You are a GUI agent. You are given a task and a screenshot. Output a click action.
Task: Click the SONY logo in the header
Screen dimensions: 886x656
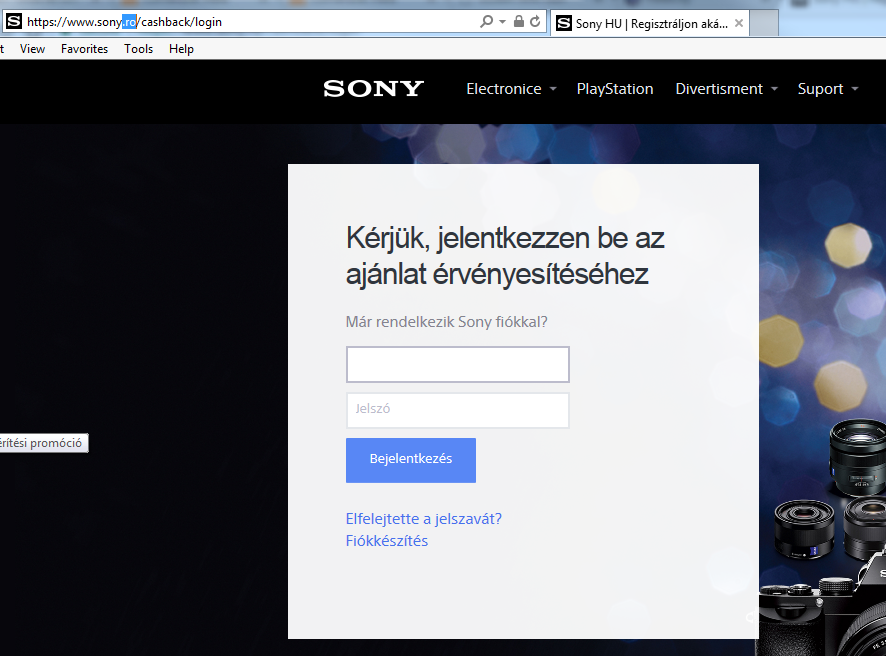pyautogui.click(x=372, y=89)
